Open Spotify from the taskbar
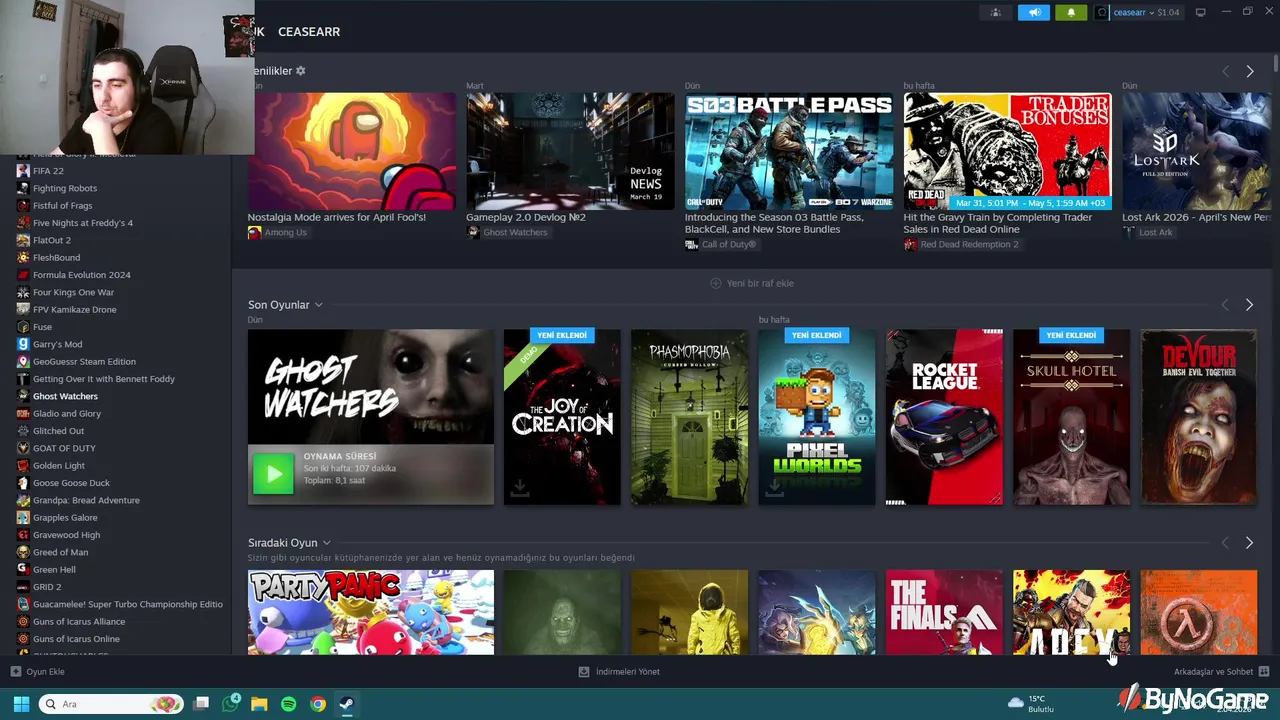The image size is (1280, 720). 288,704
